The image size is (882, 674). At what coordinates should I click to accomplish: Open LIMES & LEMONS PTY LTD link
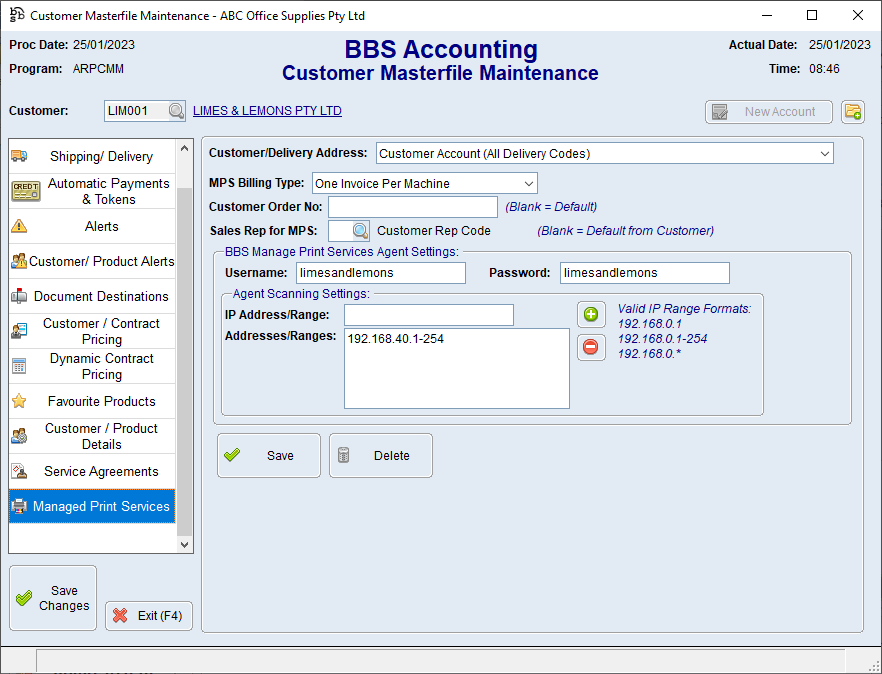click(x=267, y=111)
